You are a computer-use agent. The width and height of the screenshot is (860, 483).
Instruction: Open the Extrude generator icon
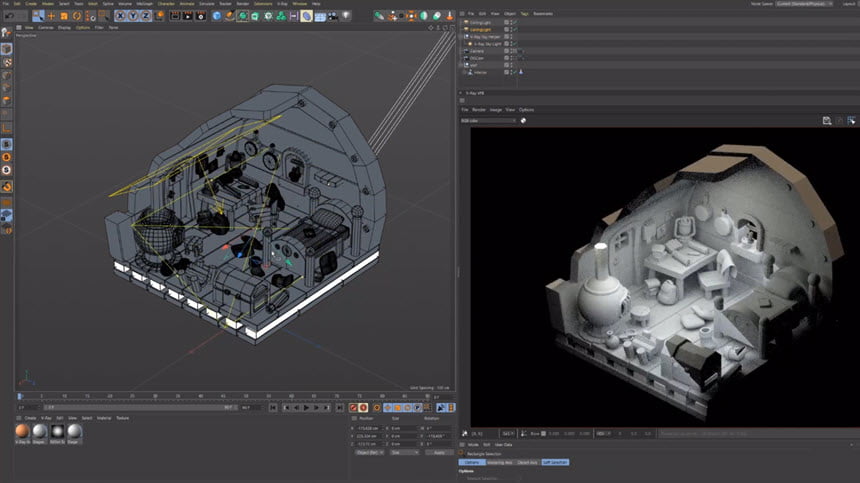[x=255, y=16]
